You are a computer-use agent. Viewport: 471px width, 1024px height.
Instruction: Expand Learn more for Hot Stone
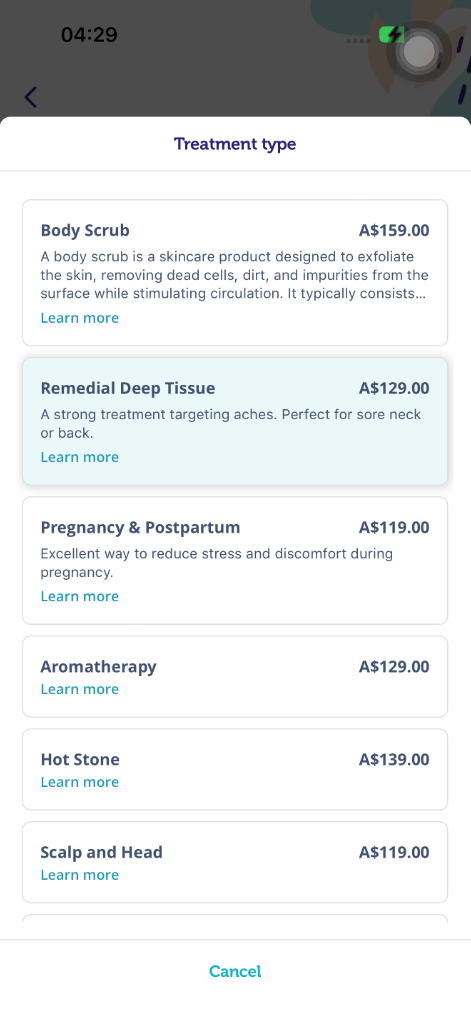(x=80, y=782)
